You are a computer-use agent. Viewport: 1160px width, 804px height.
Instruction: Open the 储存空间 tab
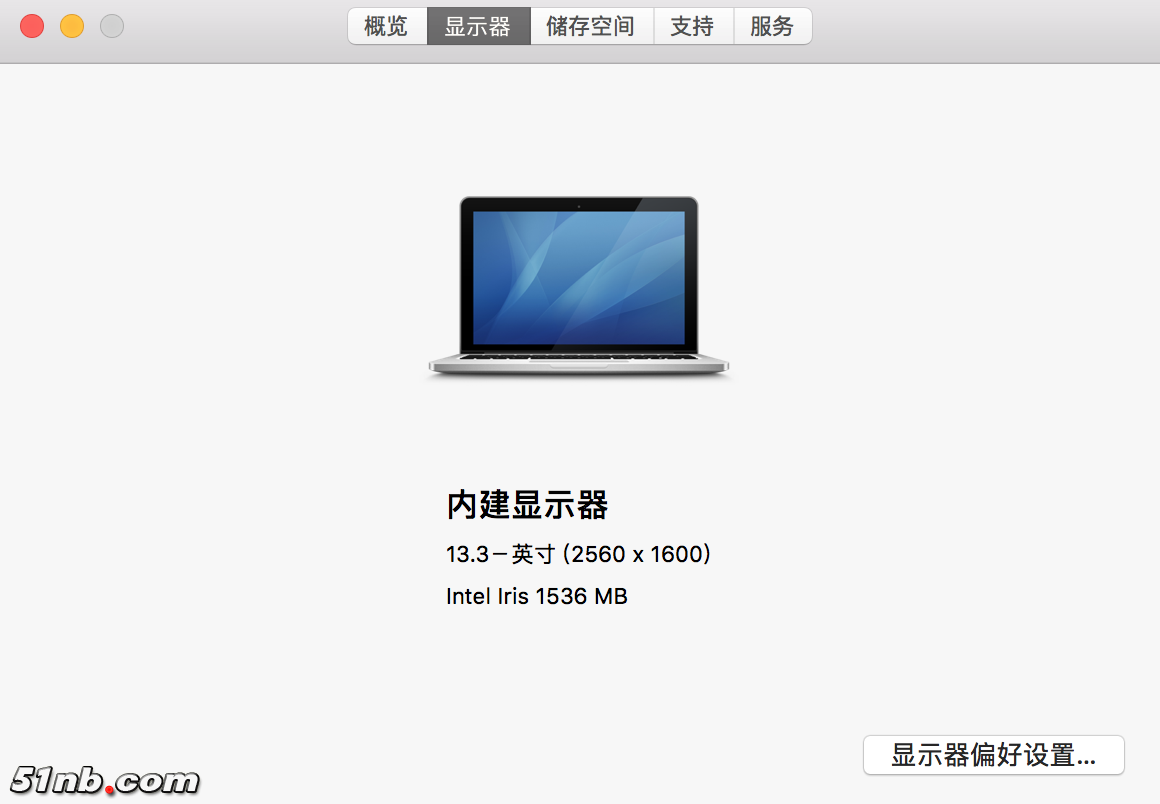592,27
